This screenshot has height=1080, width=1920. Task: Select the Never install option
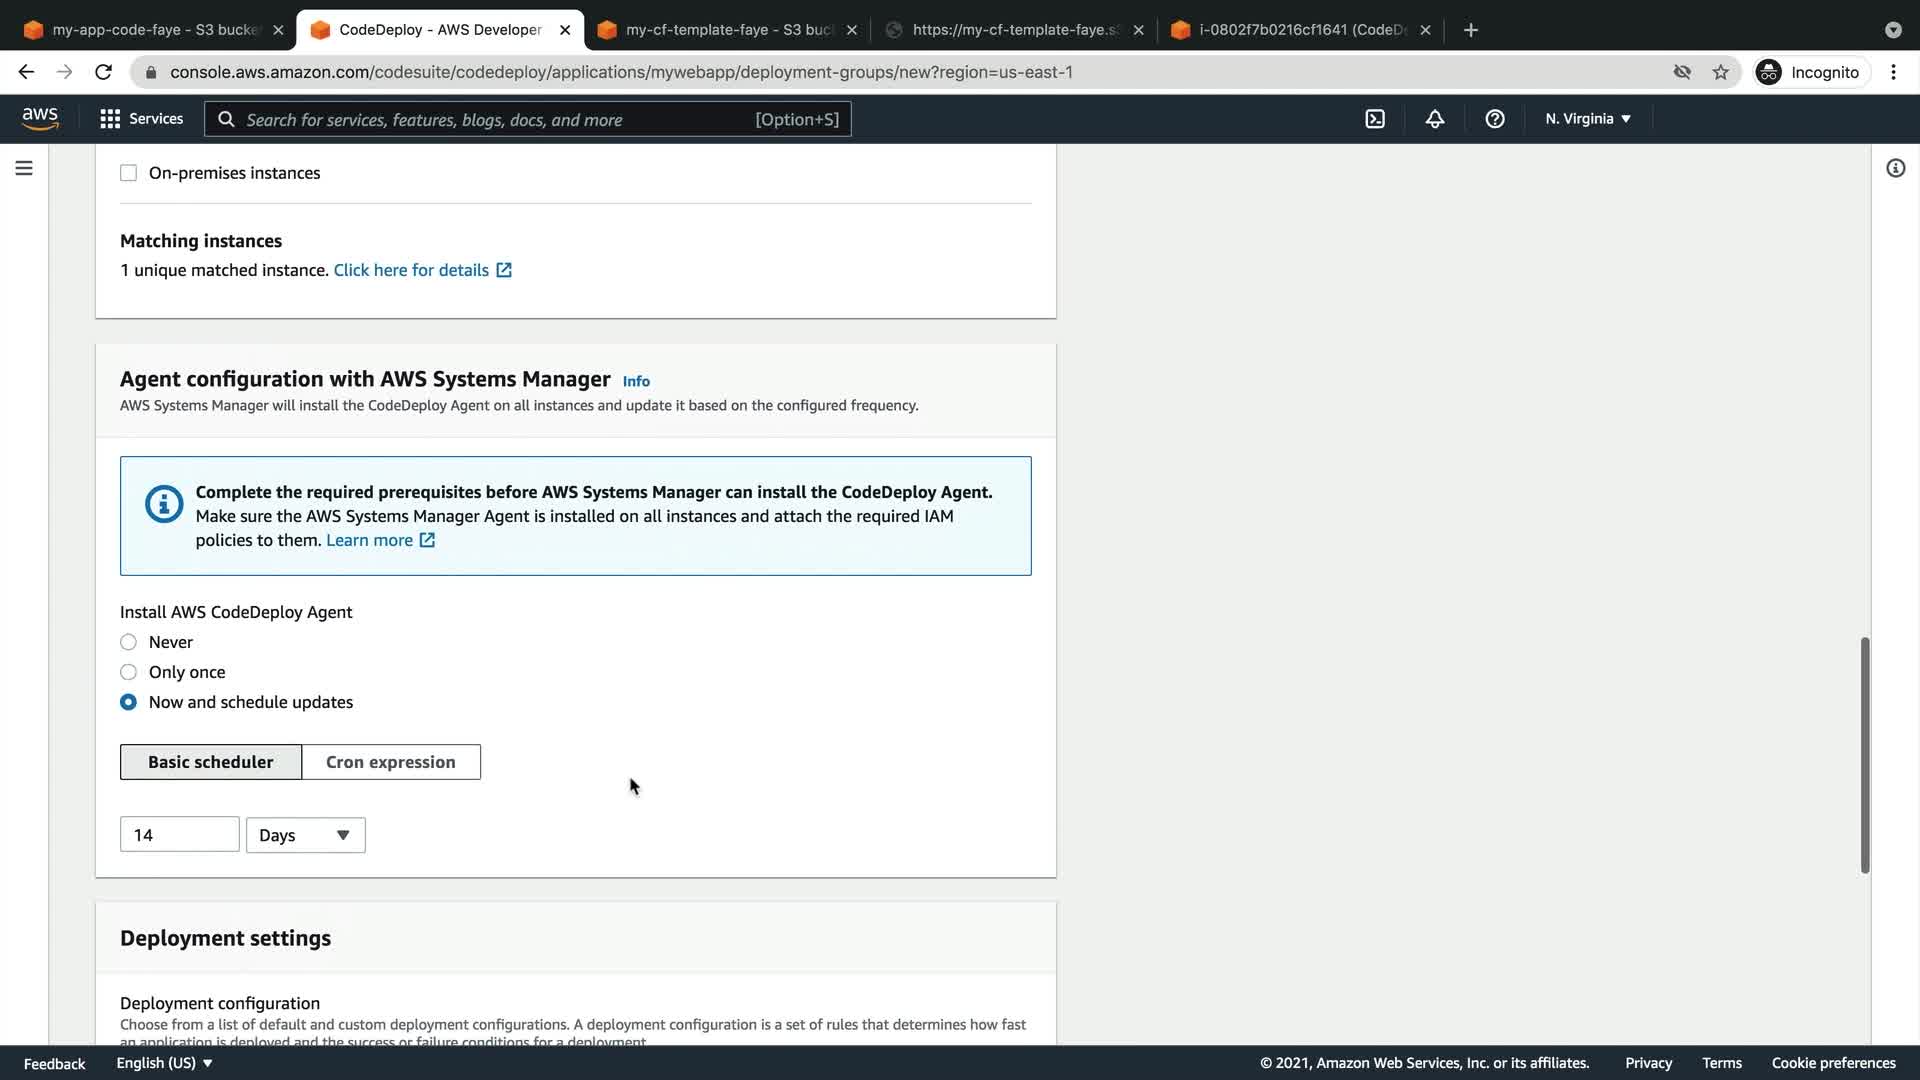[129, 642]
